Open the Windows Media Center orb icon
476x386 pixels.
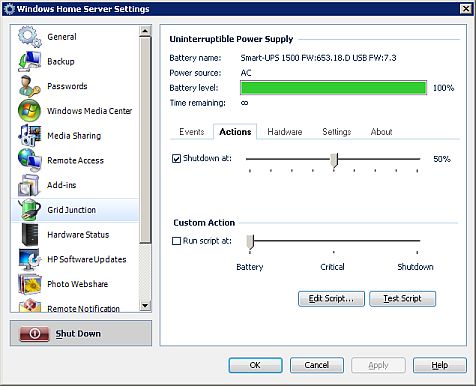pos(30,111)
